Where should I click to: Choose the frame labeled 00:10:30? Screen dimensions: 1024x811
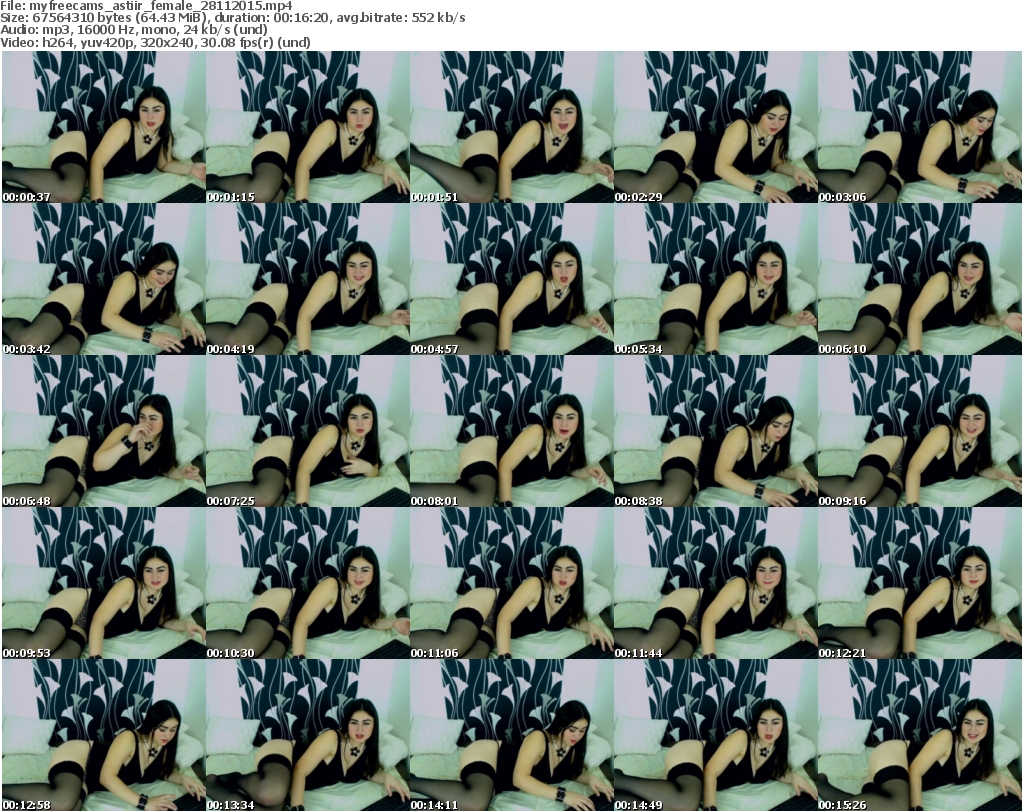click(x=308, y=583)
